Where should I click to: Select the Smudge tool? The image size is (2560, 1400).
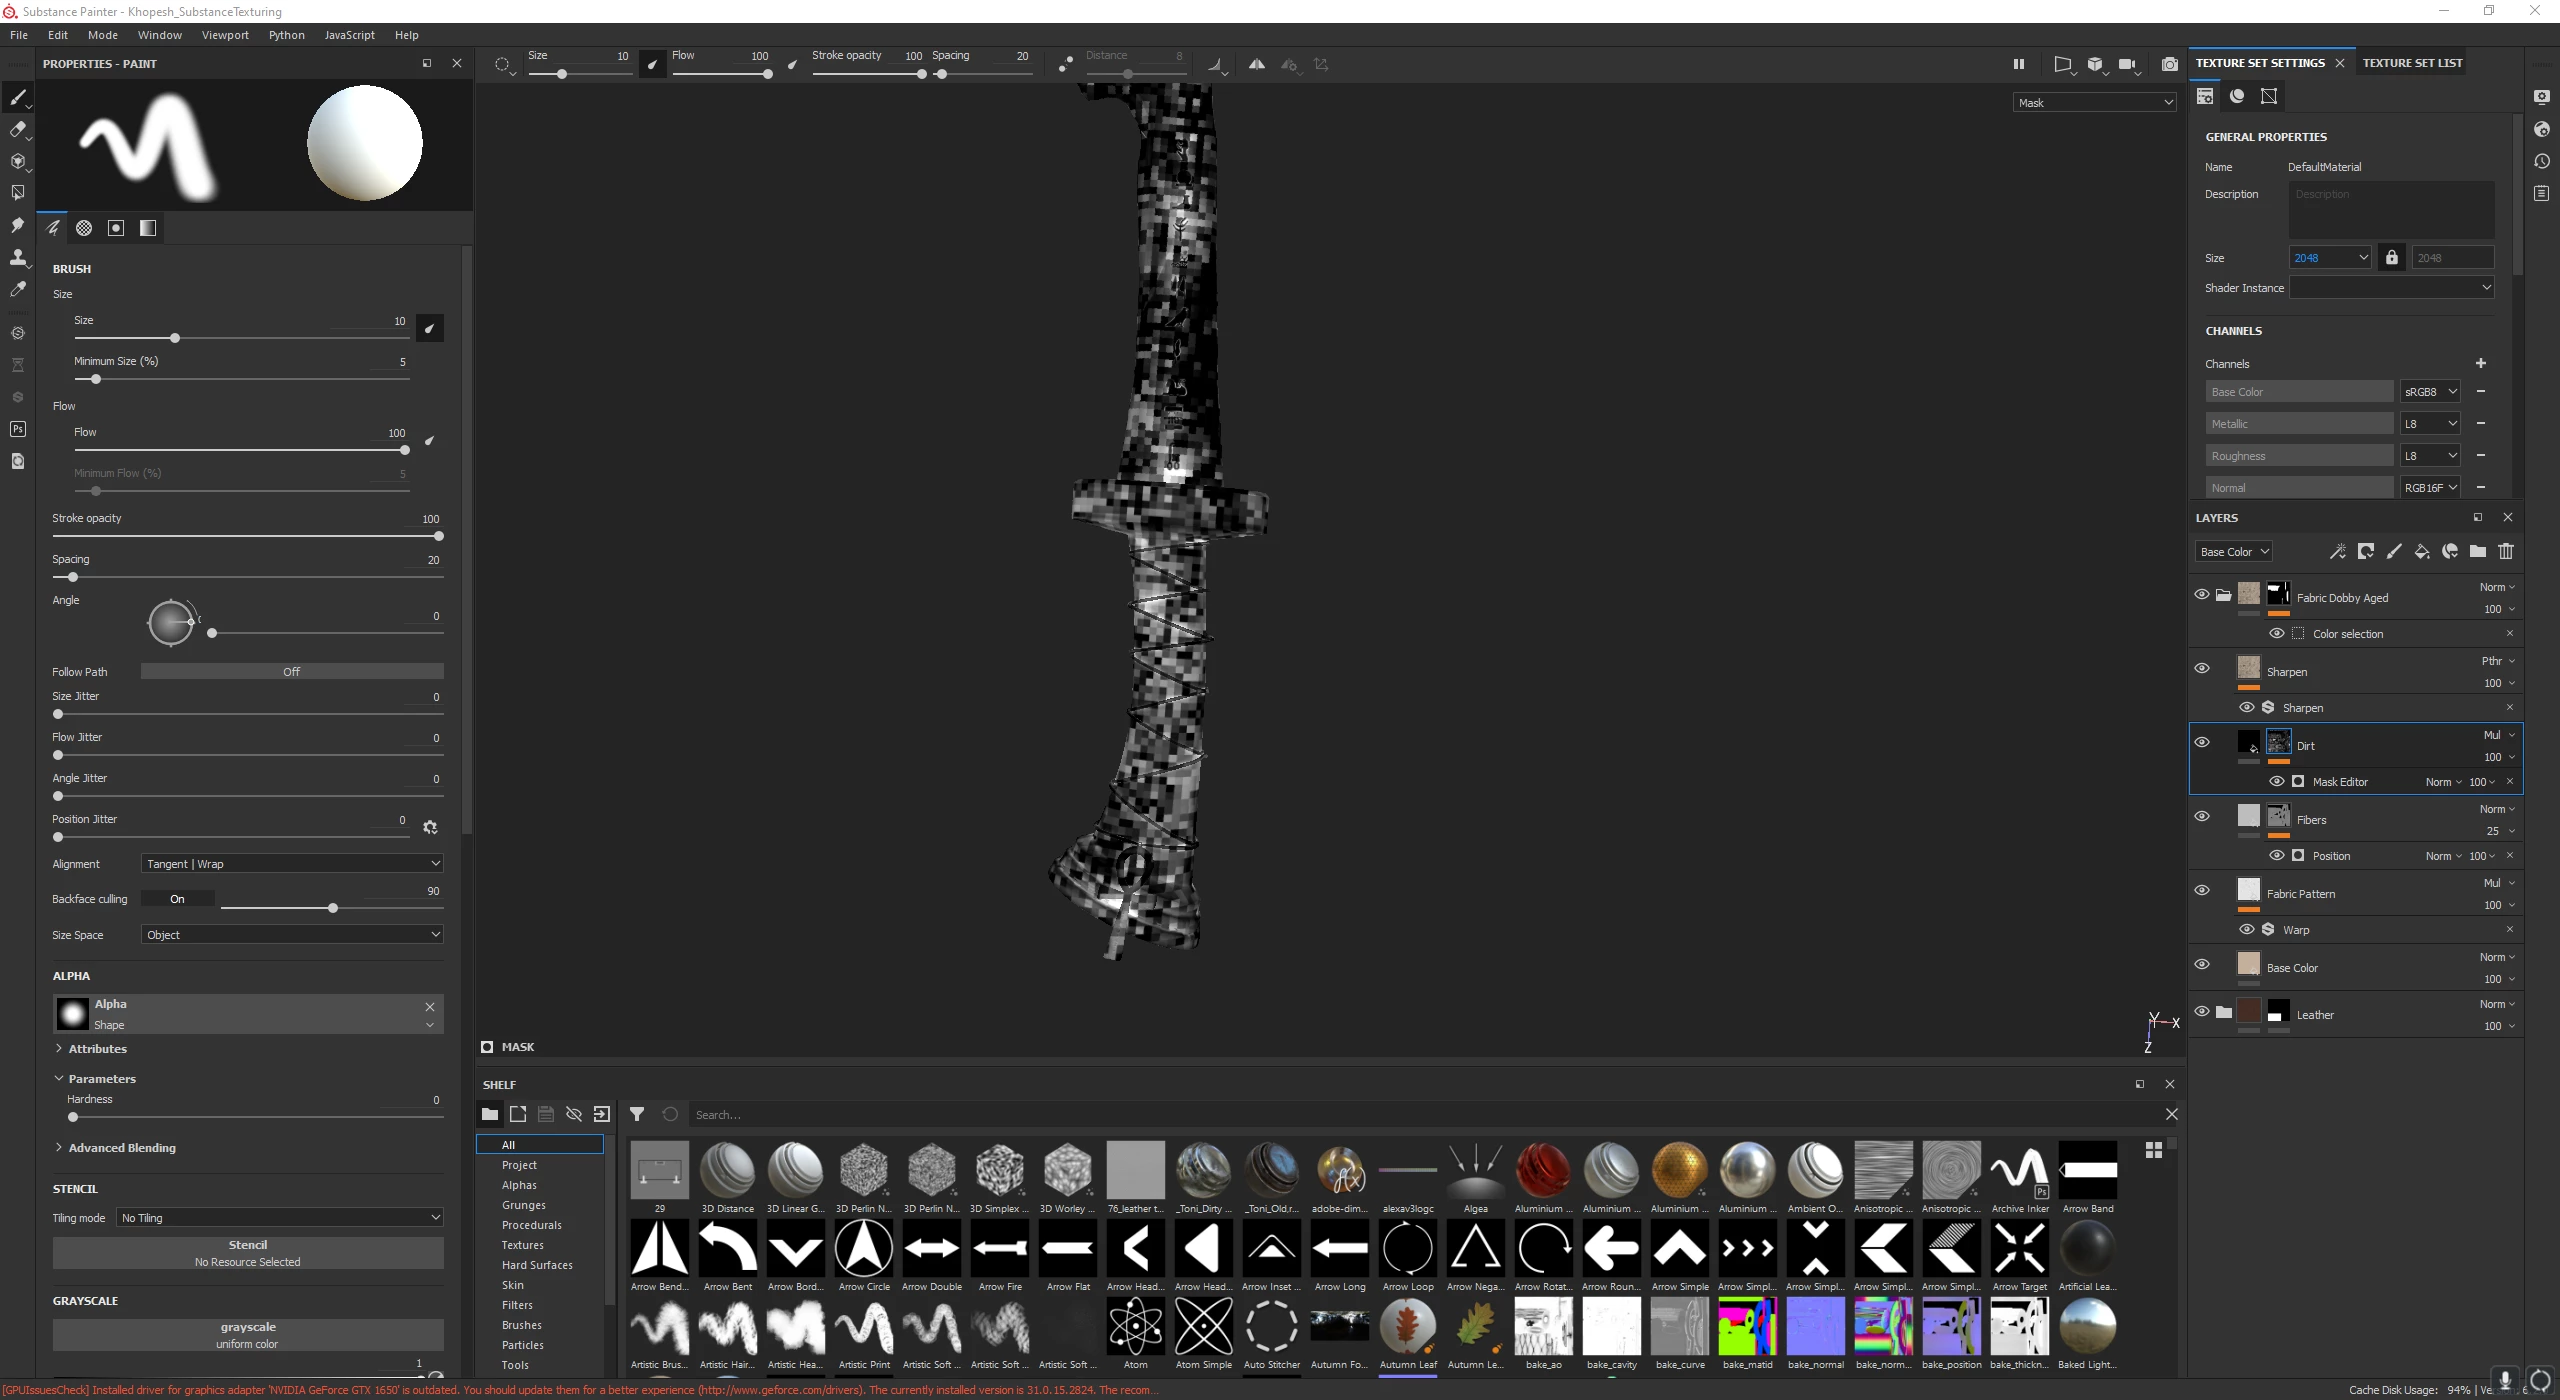click(x=17, y=225)
